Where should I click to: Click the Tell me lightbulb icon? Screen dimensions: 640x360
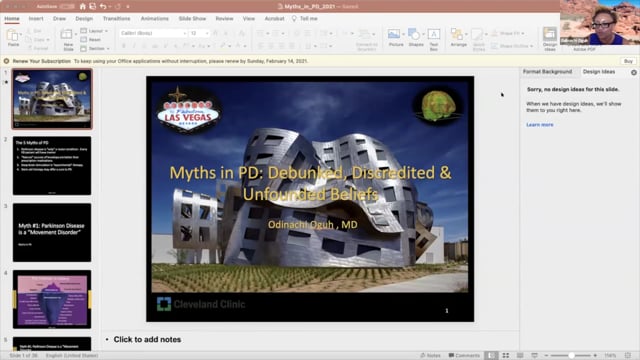294,18
